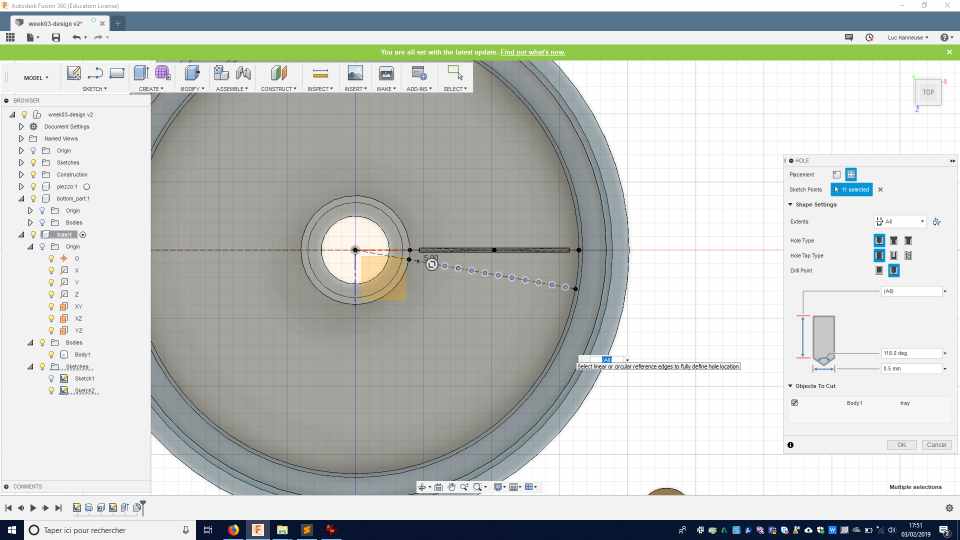
Task: Open dropdown arrow of 118.0 deg field
Action: pyautogui.click(x=945, y=353)
